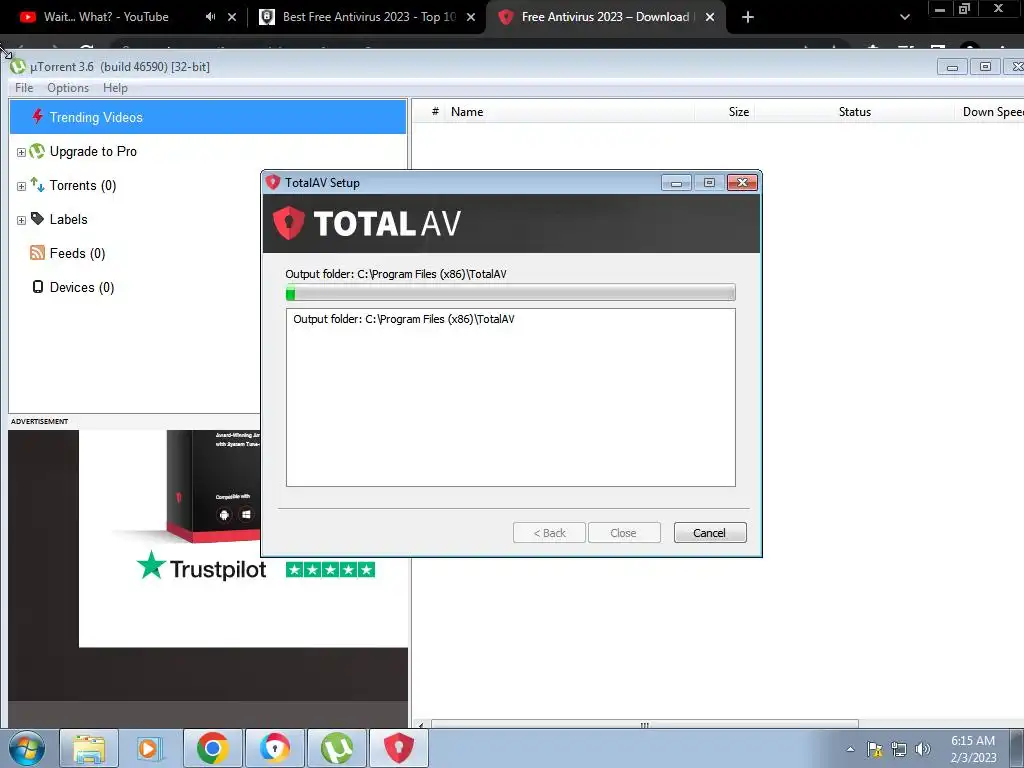
Task: Sort torrent list by # column
Action: (435, 112)
